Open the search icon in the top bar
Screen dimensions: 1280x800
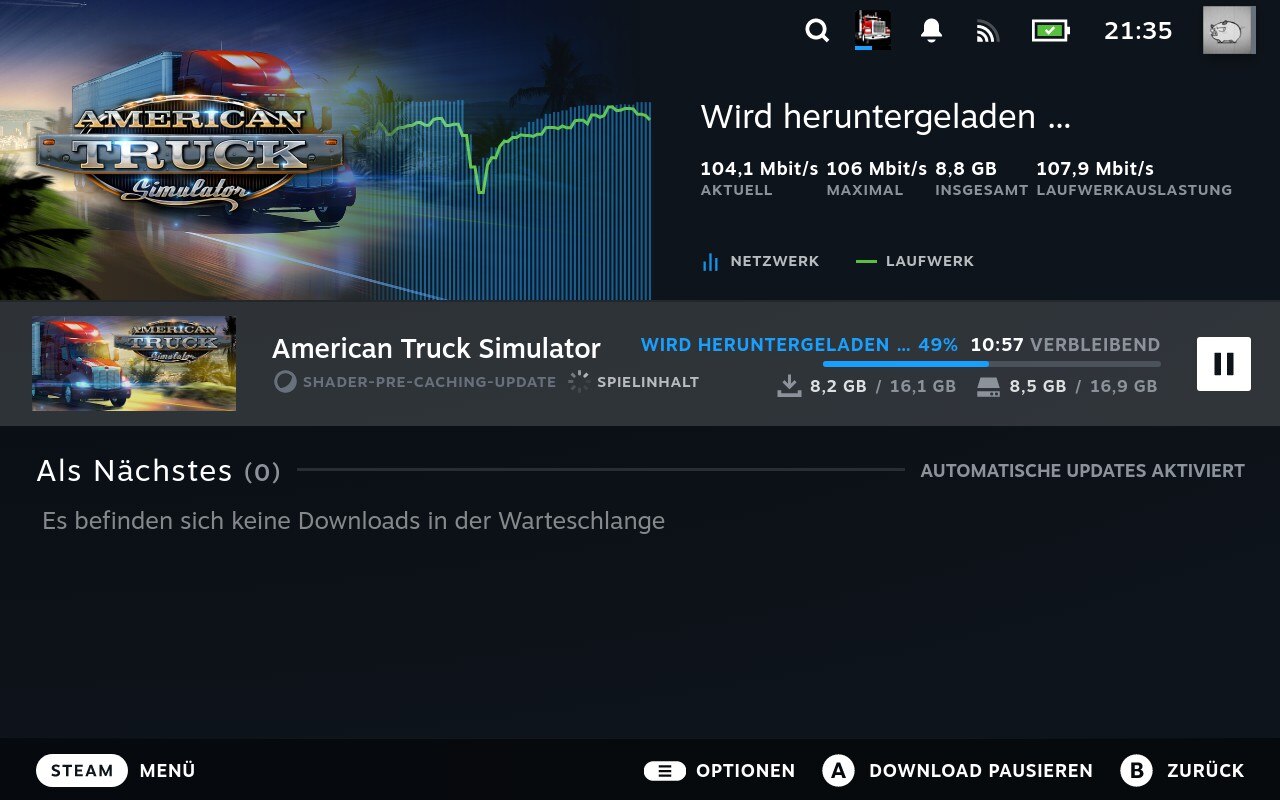(816, 31)
